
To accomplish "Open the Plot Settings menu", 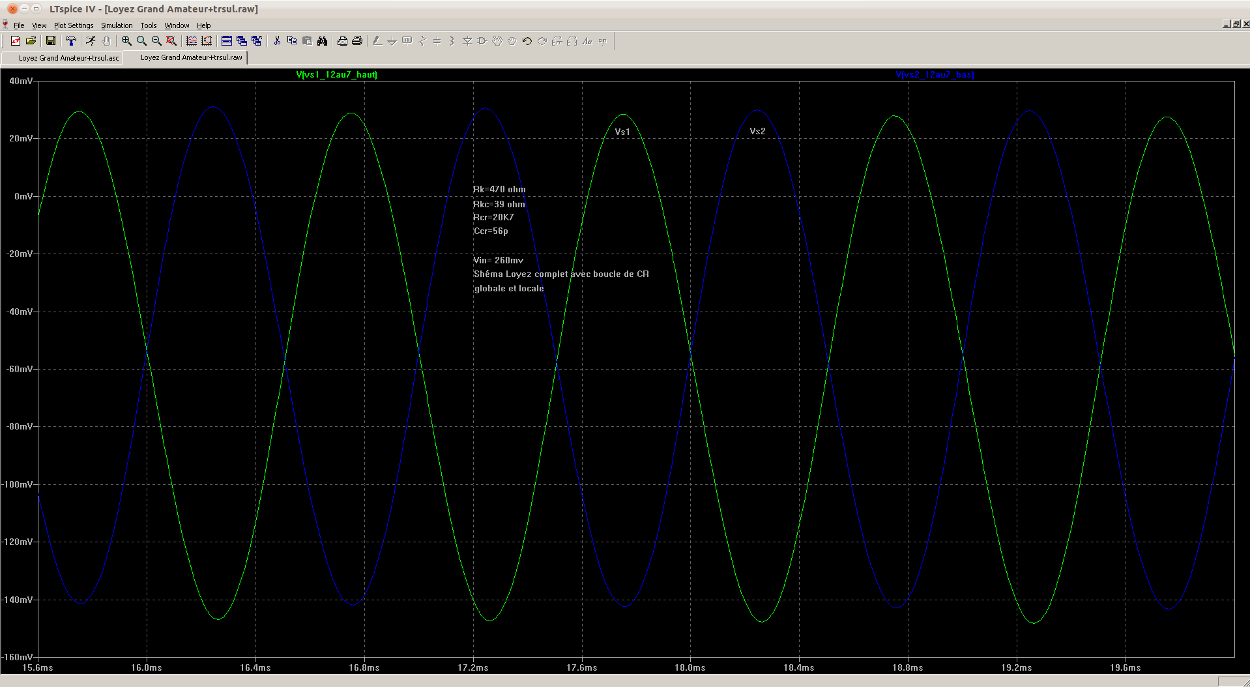I will 74,25.
